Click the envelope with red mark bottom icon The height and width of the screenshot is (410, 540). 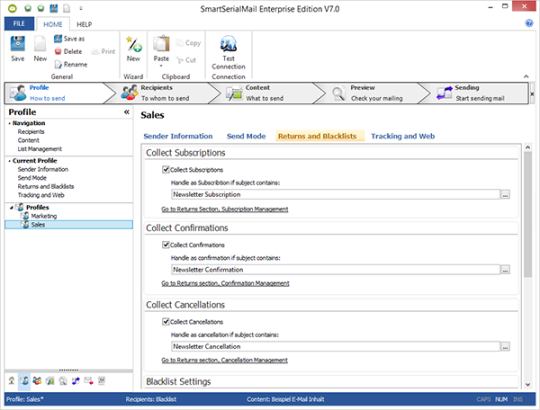(x=89, y=381)
